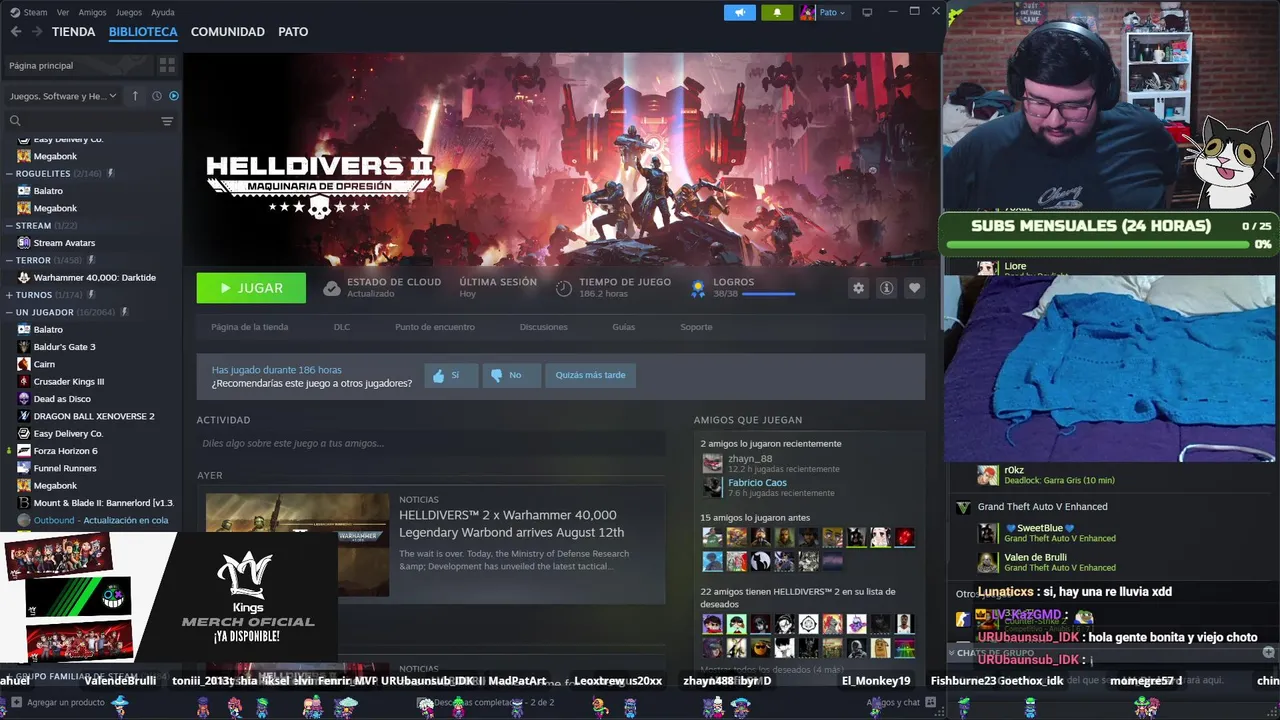
Task: Go forward using the Steam forward arrow
Action: click(x=36, y=32)
